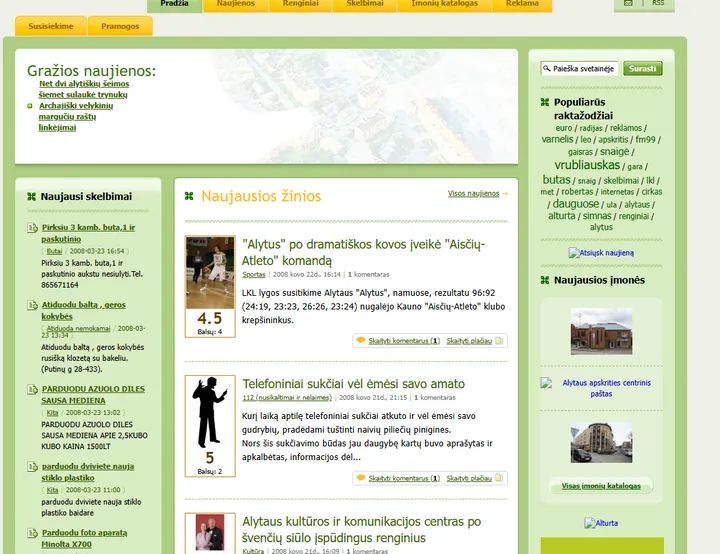Click the brick building company thumbnail
Screen dimensions: 720x554
[601, 331]
